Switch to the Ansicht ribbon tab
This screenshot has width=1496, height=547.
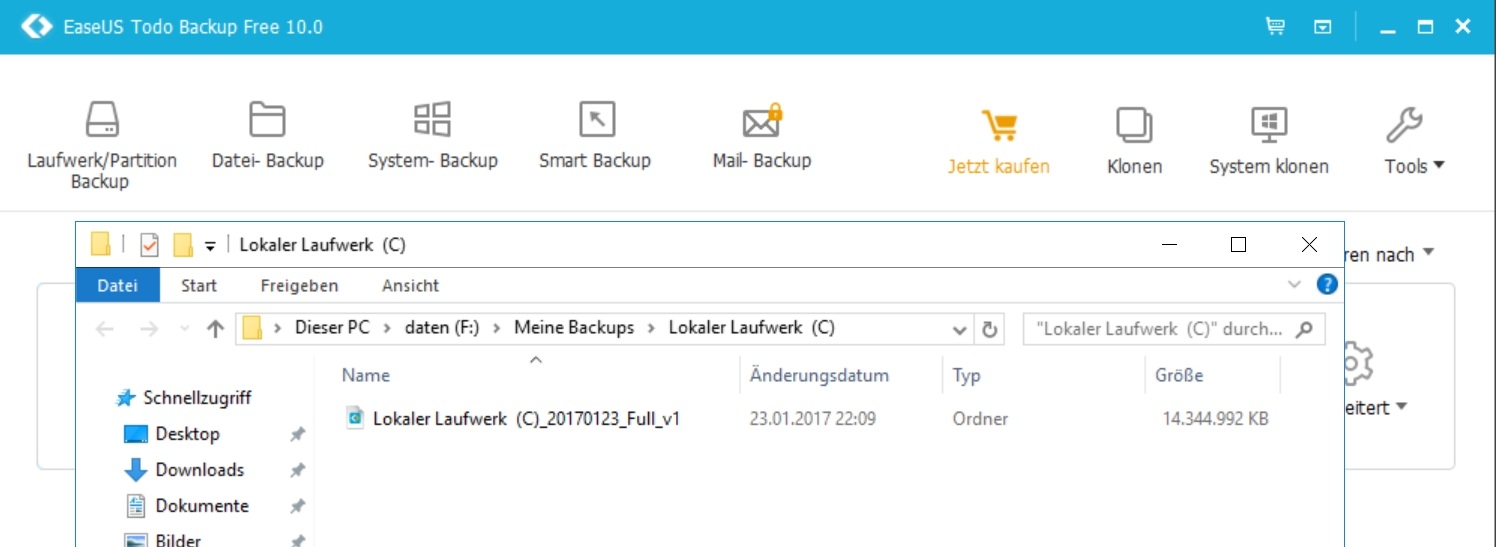[x=410, y=286]
